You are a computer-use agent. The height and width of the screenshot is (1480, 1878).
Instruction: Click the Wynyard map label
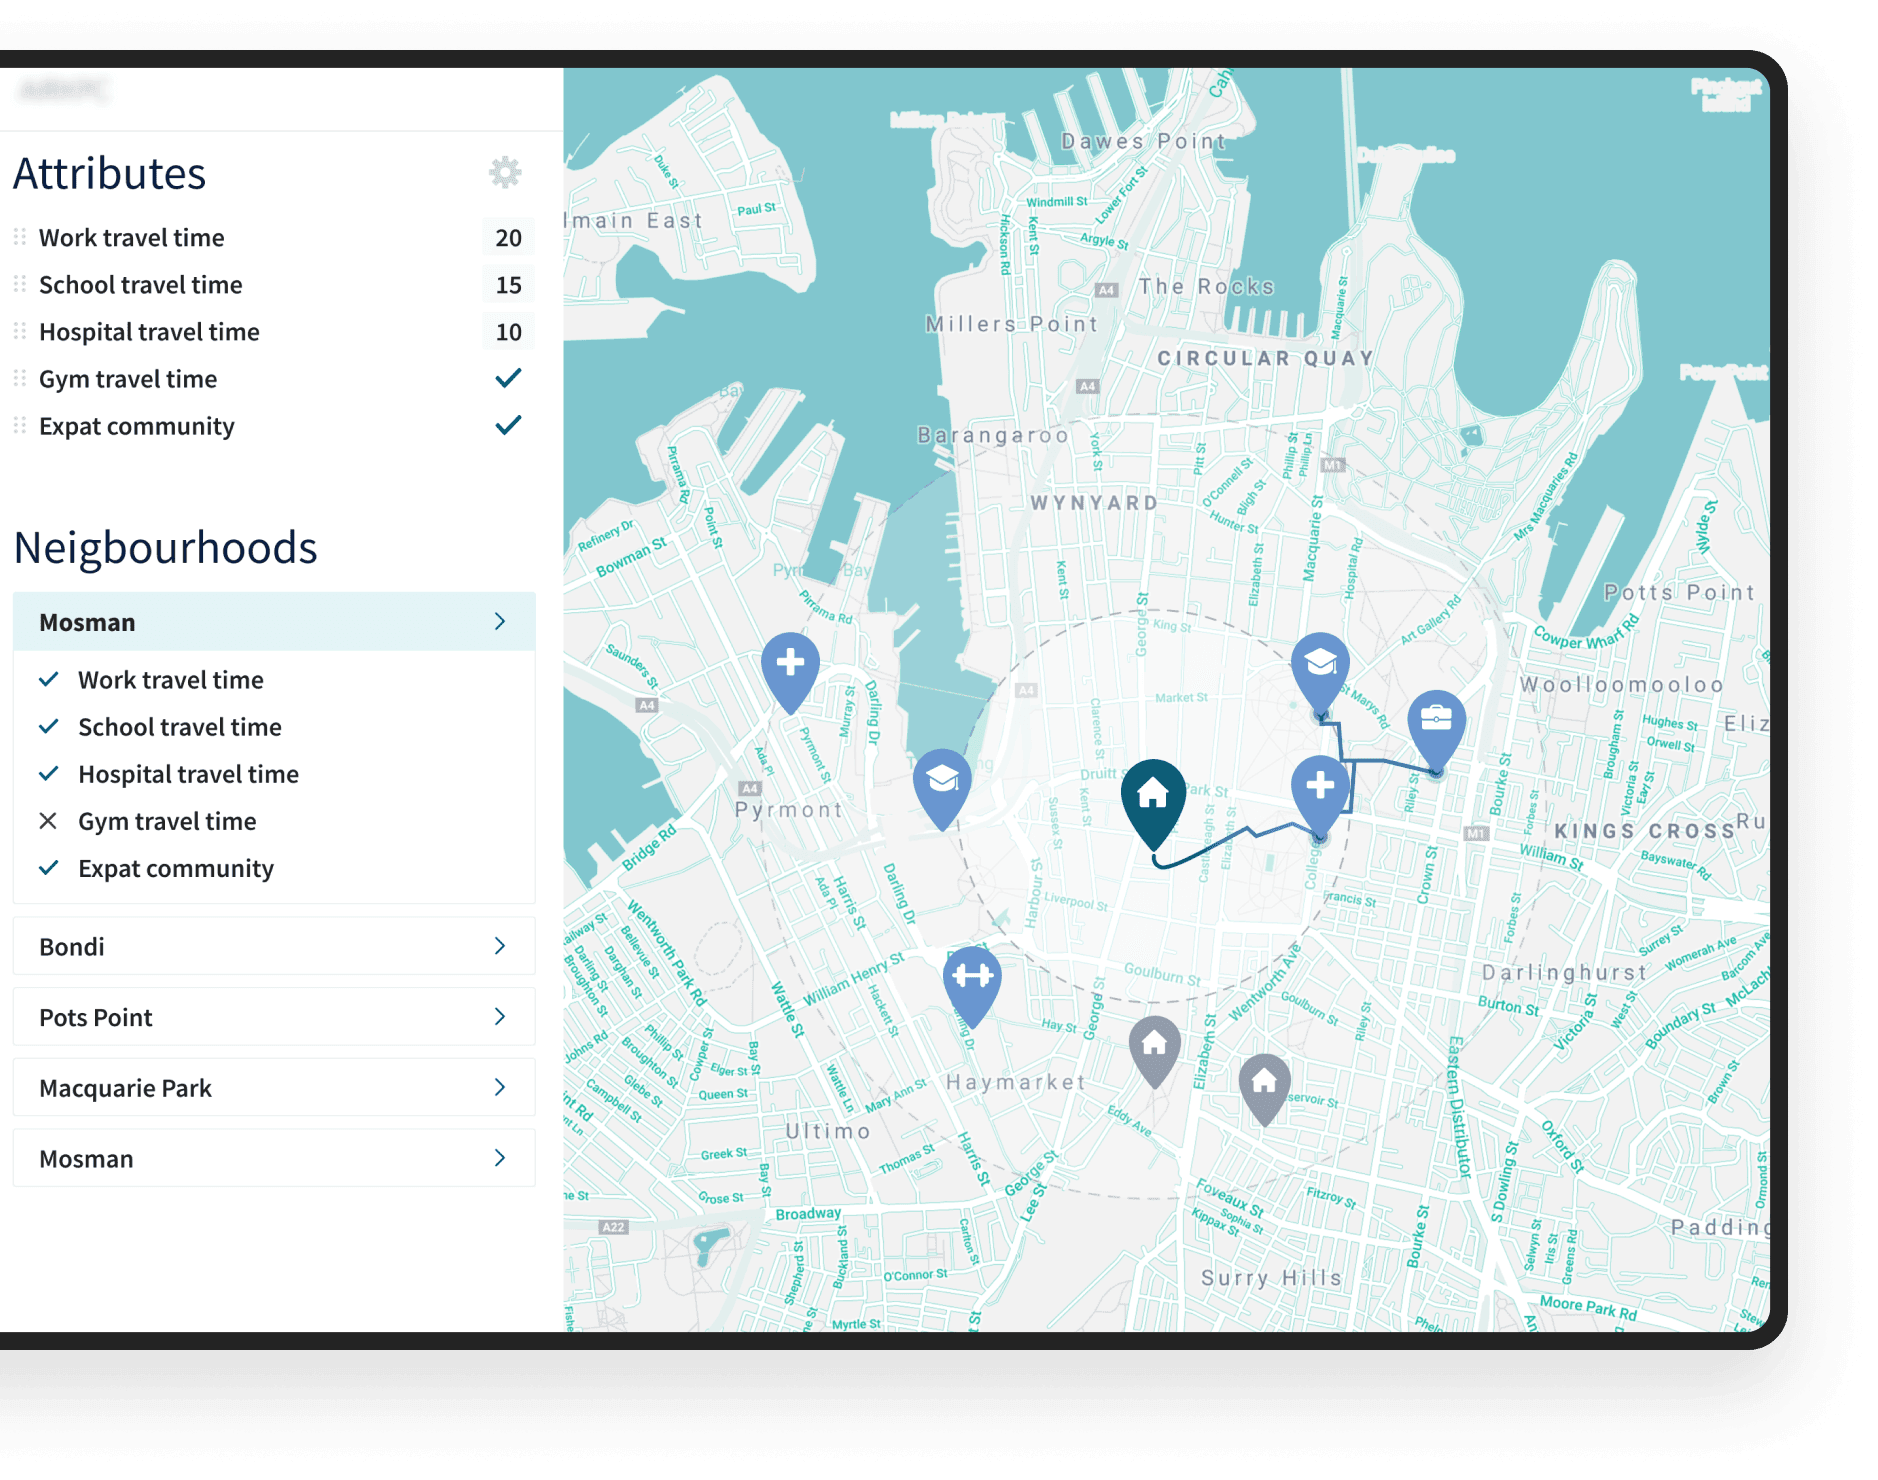pyautogui.click(x=1094, y=502)
